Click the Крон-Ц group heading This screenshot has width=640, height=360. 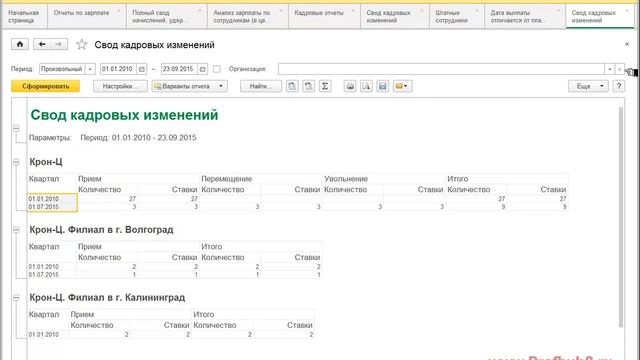pos(46,162)
